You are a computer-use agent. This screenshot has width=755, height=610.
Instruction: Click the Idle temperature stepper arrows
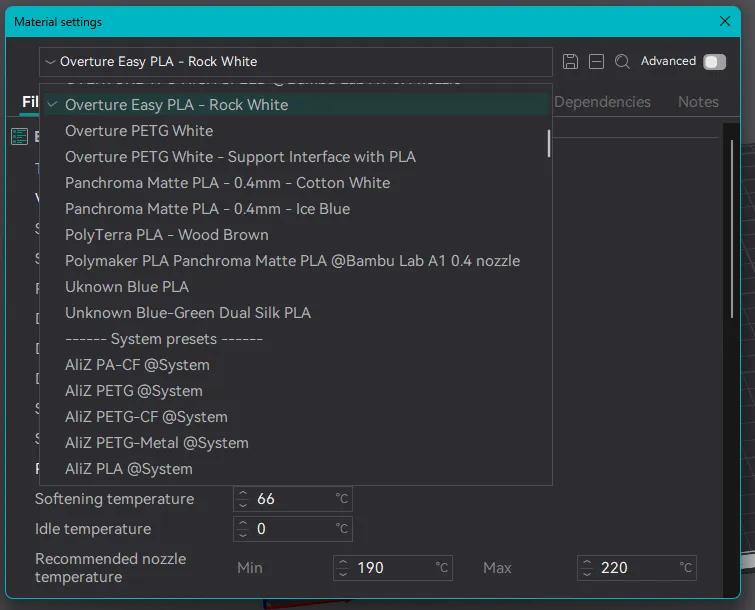coord(243,529)
